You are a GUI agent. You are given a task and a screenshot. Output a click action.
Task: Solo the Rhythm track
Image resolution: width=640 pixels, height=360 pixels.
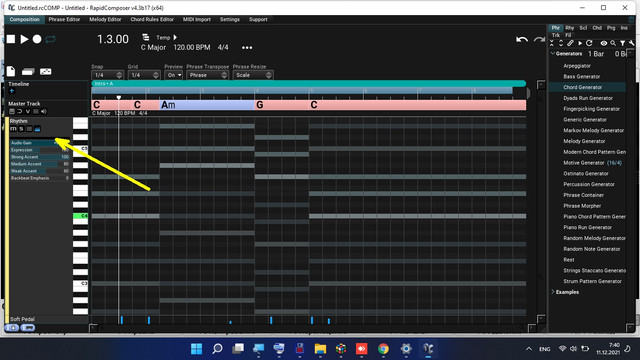point(21,129)
